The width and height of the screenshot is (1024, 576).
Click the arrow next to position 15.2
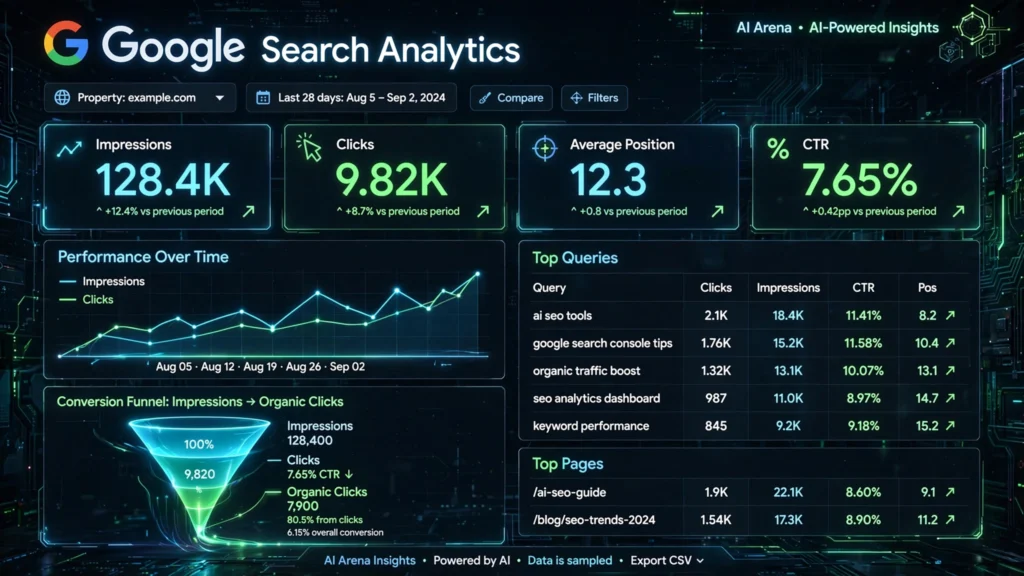951,426
